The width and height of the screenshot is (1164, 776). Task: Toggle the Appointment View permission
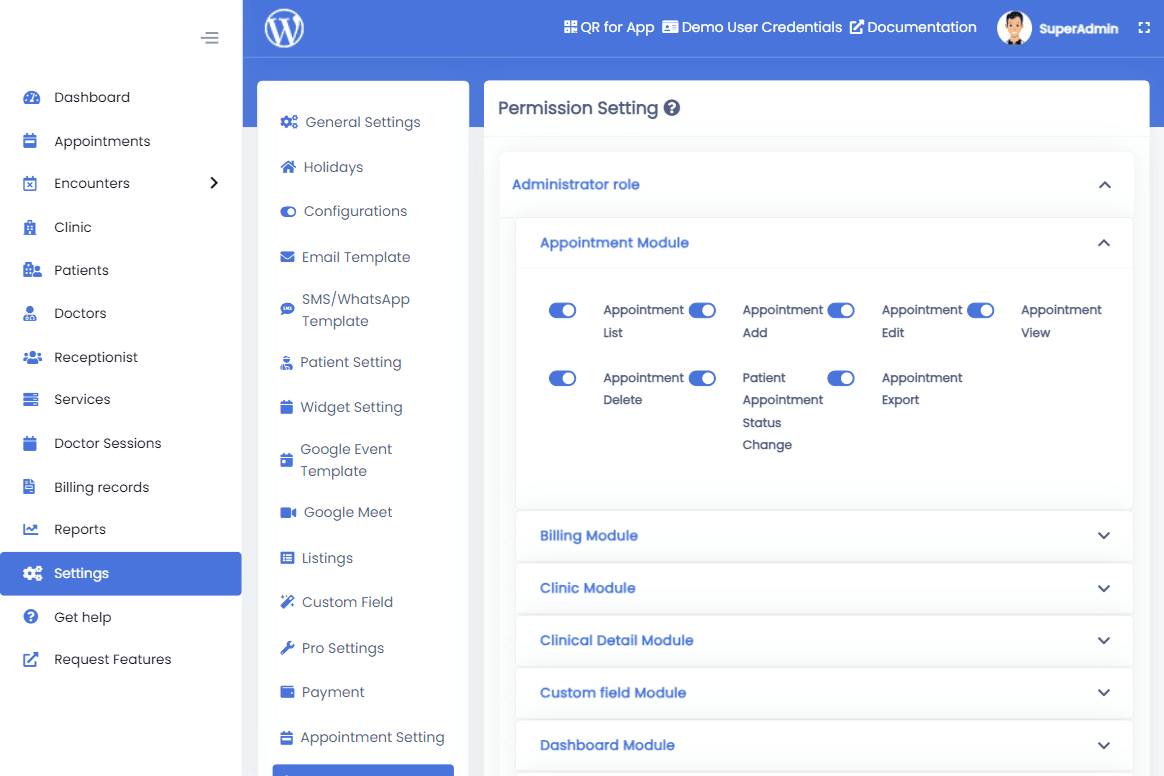(x=980, y=310)
